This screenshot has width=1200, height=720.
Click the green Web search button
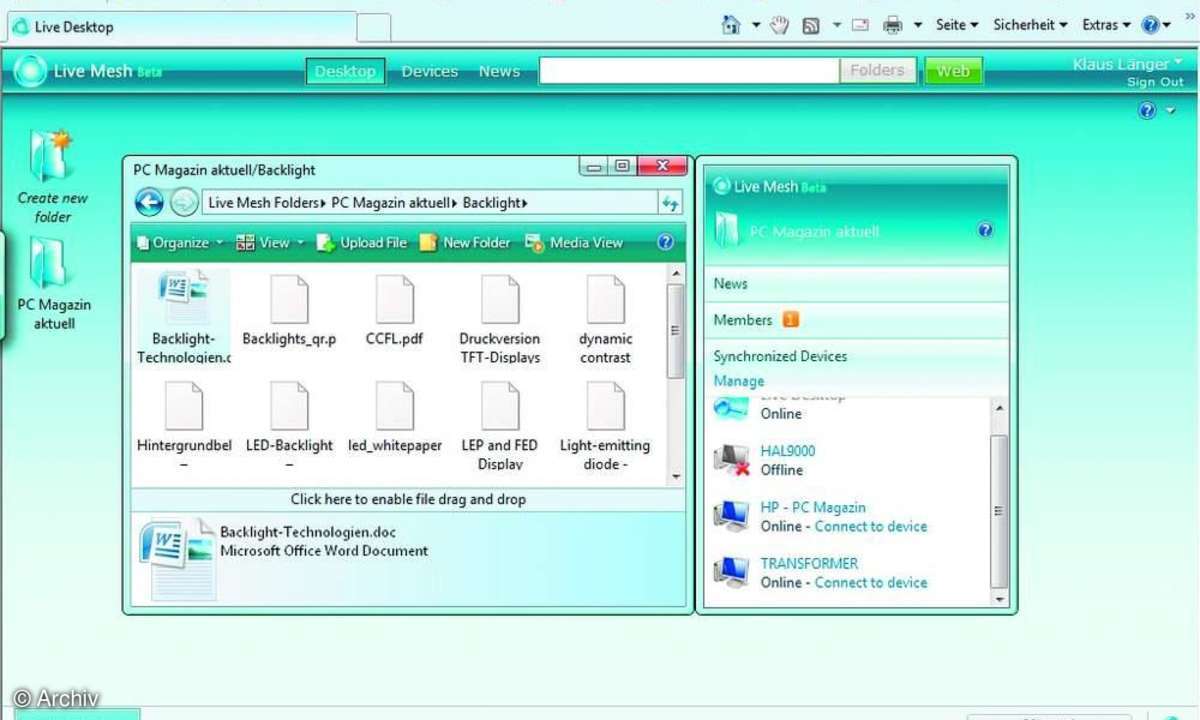pyautogui.click(x=953, y=71)
